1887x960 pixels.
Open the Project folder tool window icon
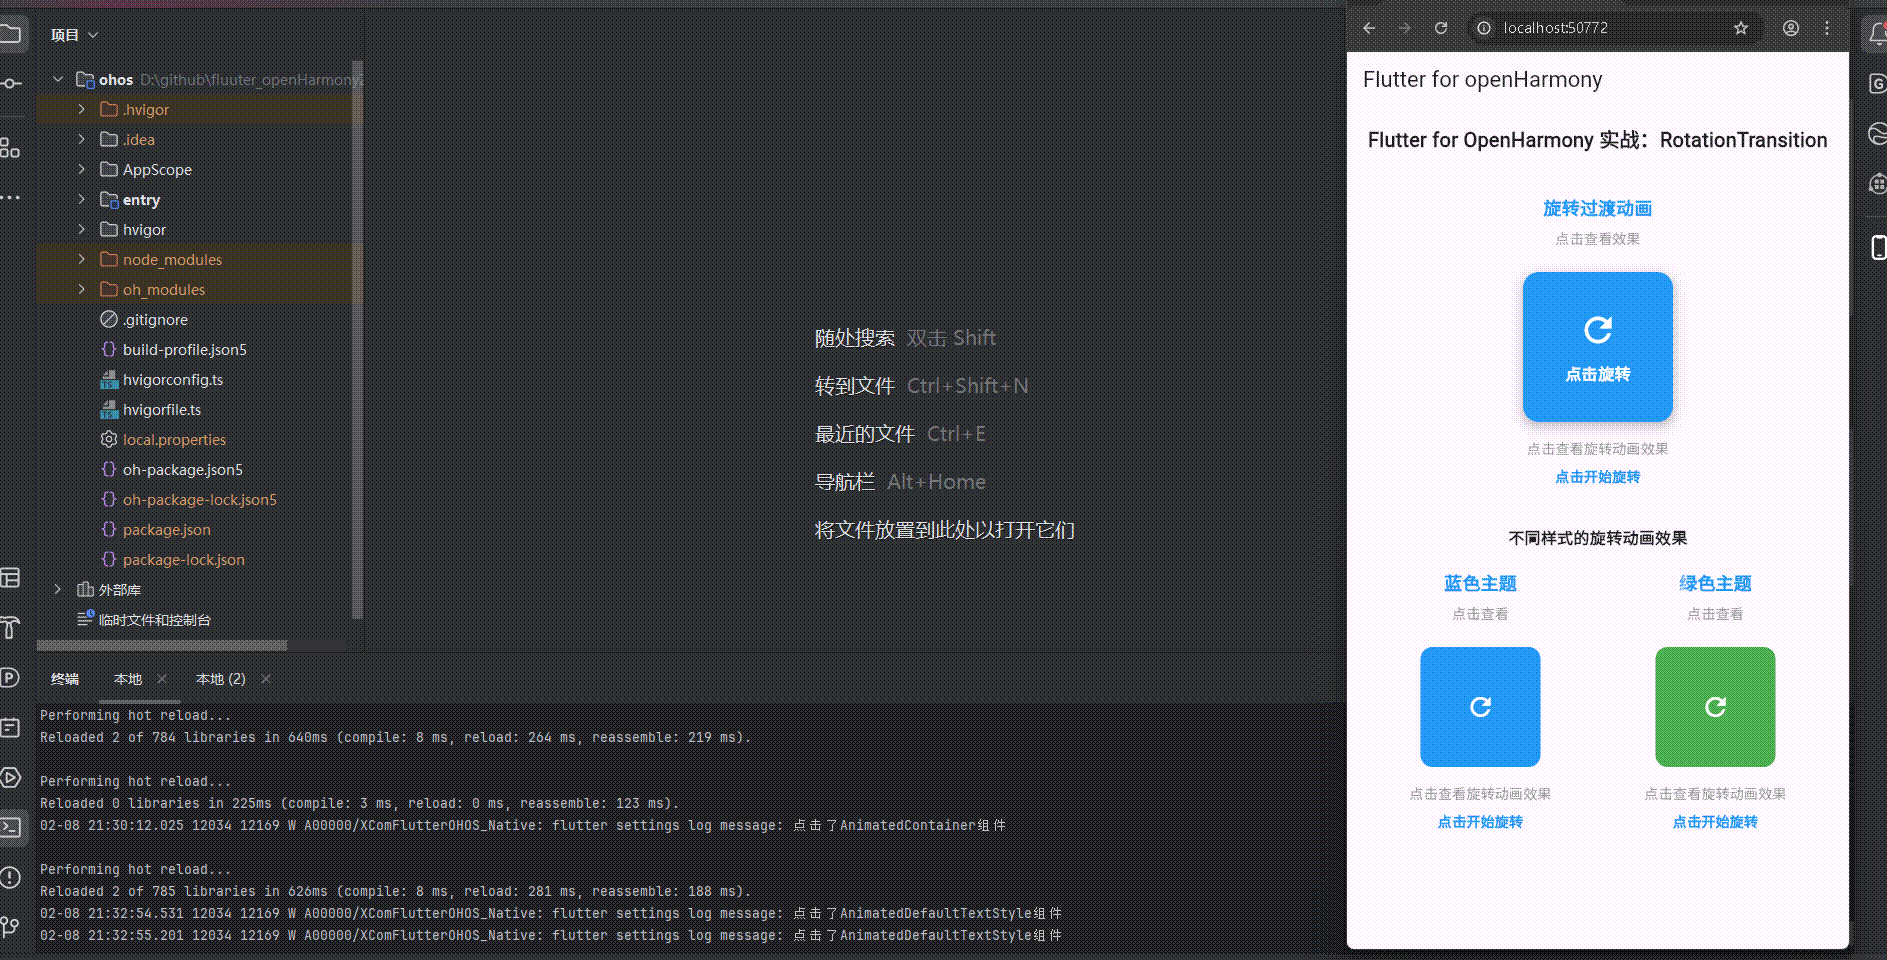tap(10, 34)
